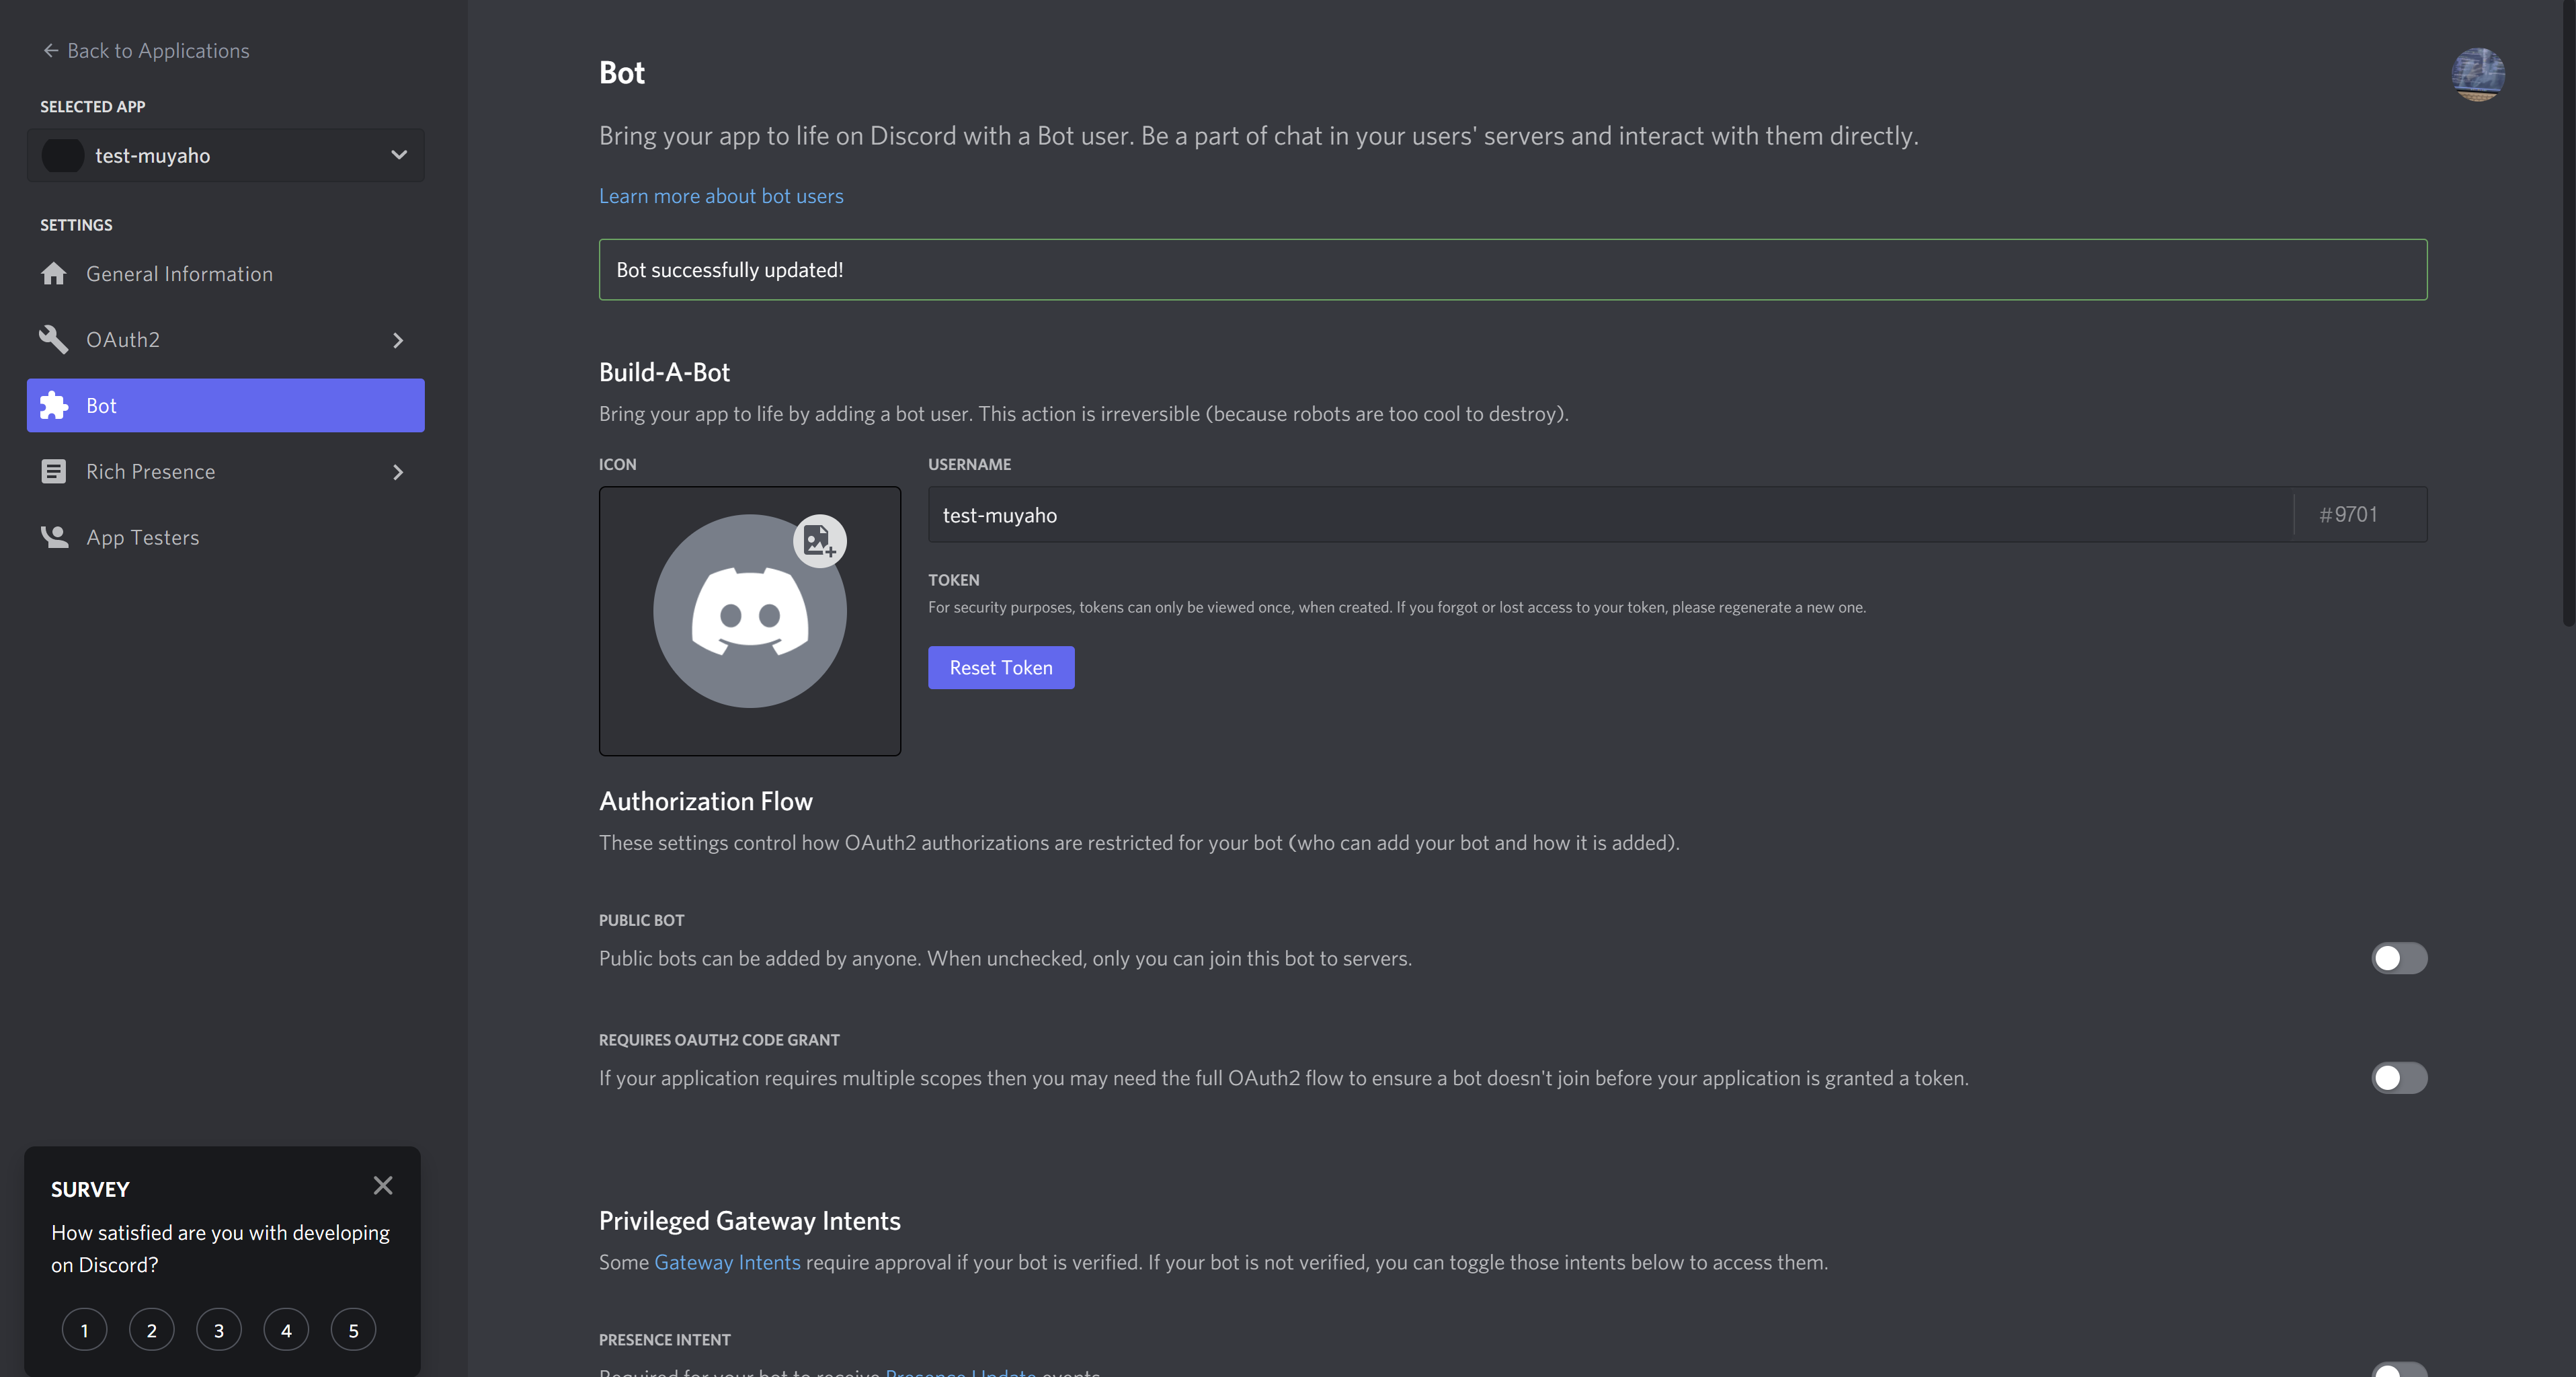Click the OAuth2 wrench icon

(x=54, y=340)
